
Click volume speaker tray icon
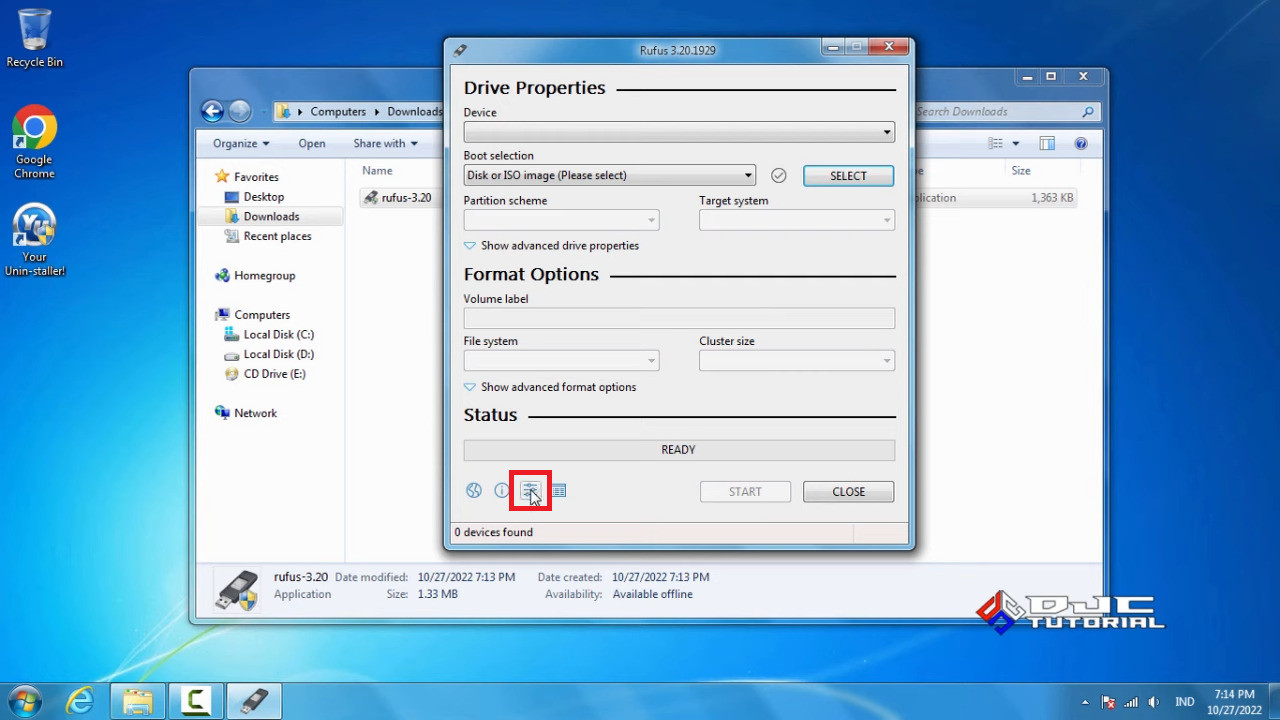(1154, 702)
